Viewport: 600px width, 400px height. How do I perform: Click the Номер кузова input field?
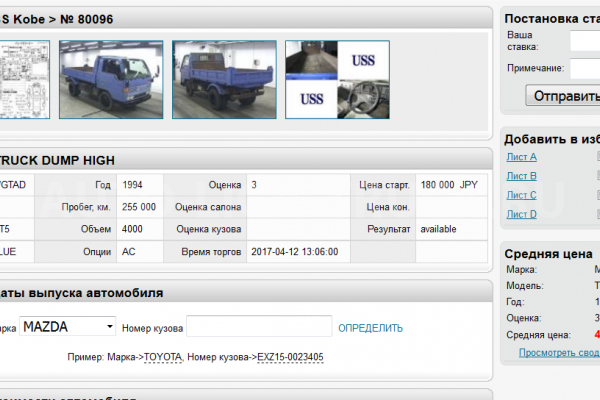(x=259, y=326)
